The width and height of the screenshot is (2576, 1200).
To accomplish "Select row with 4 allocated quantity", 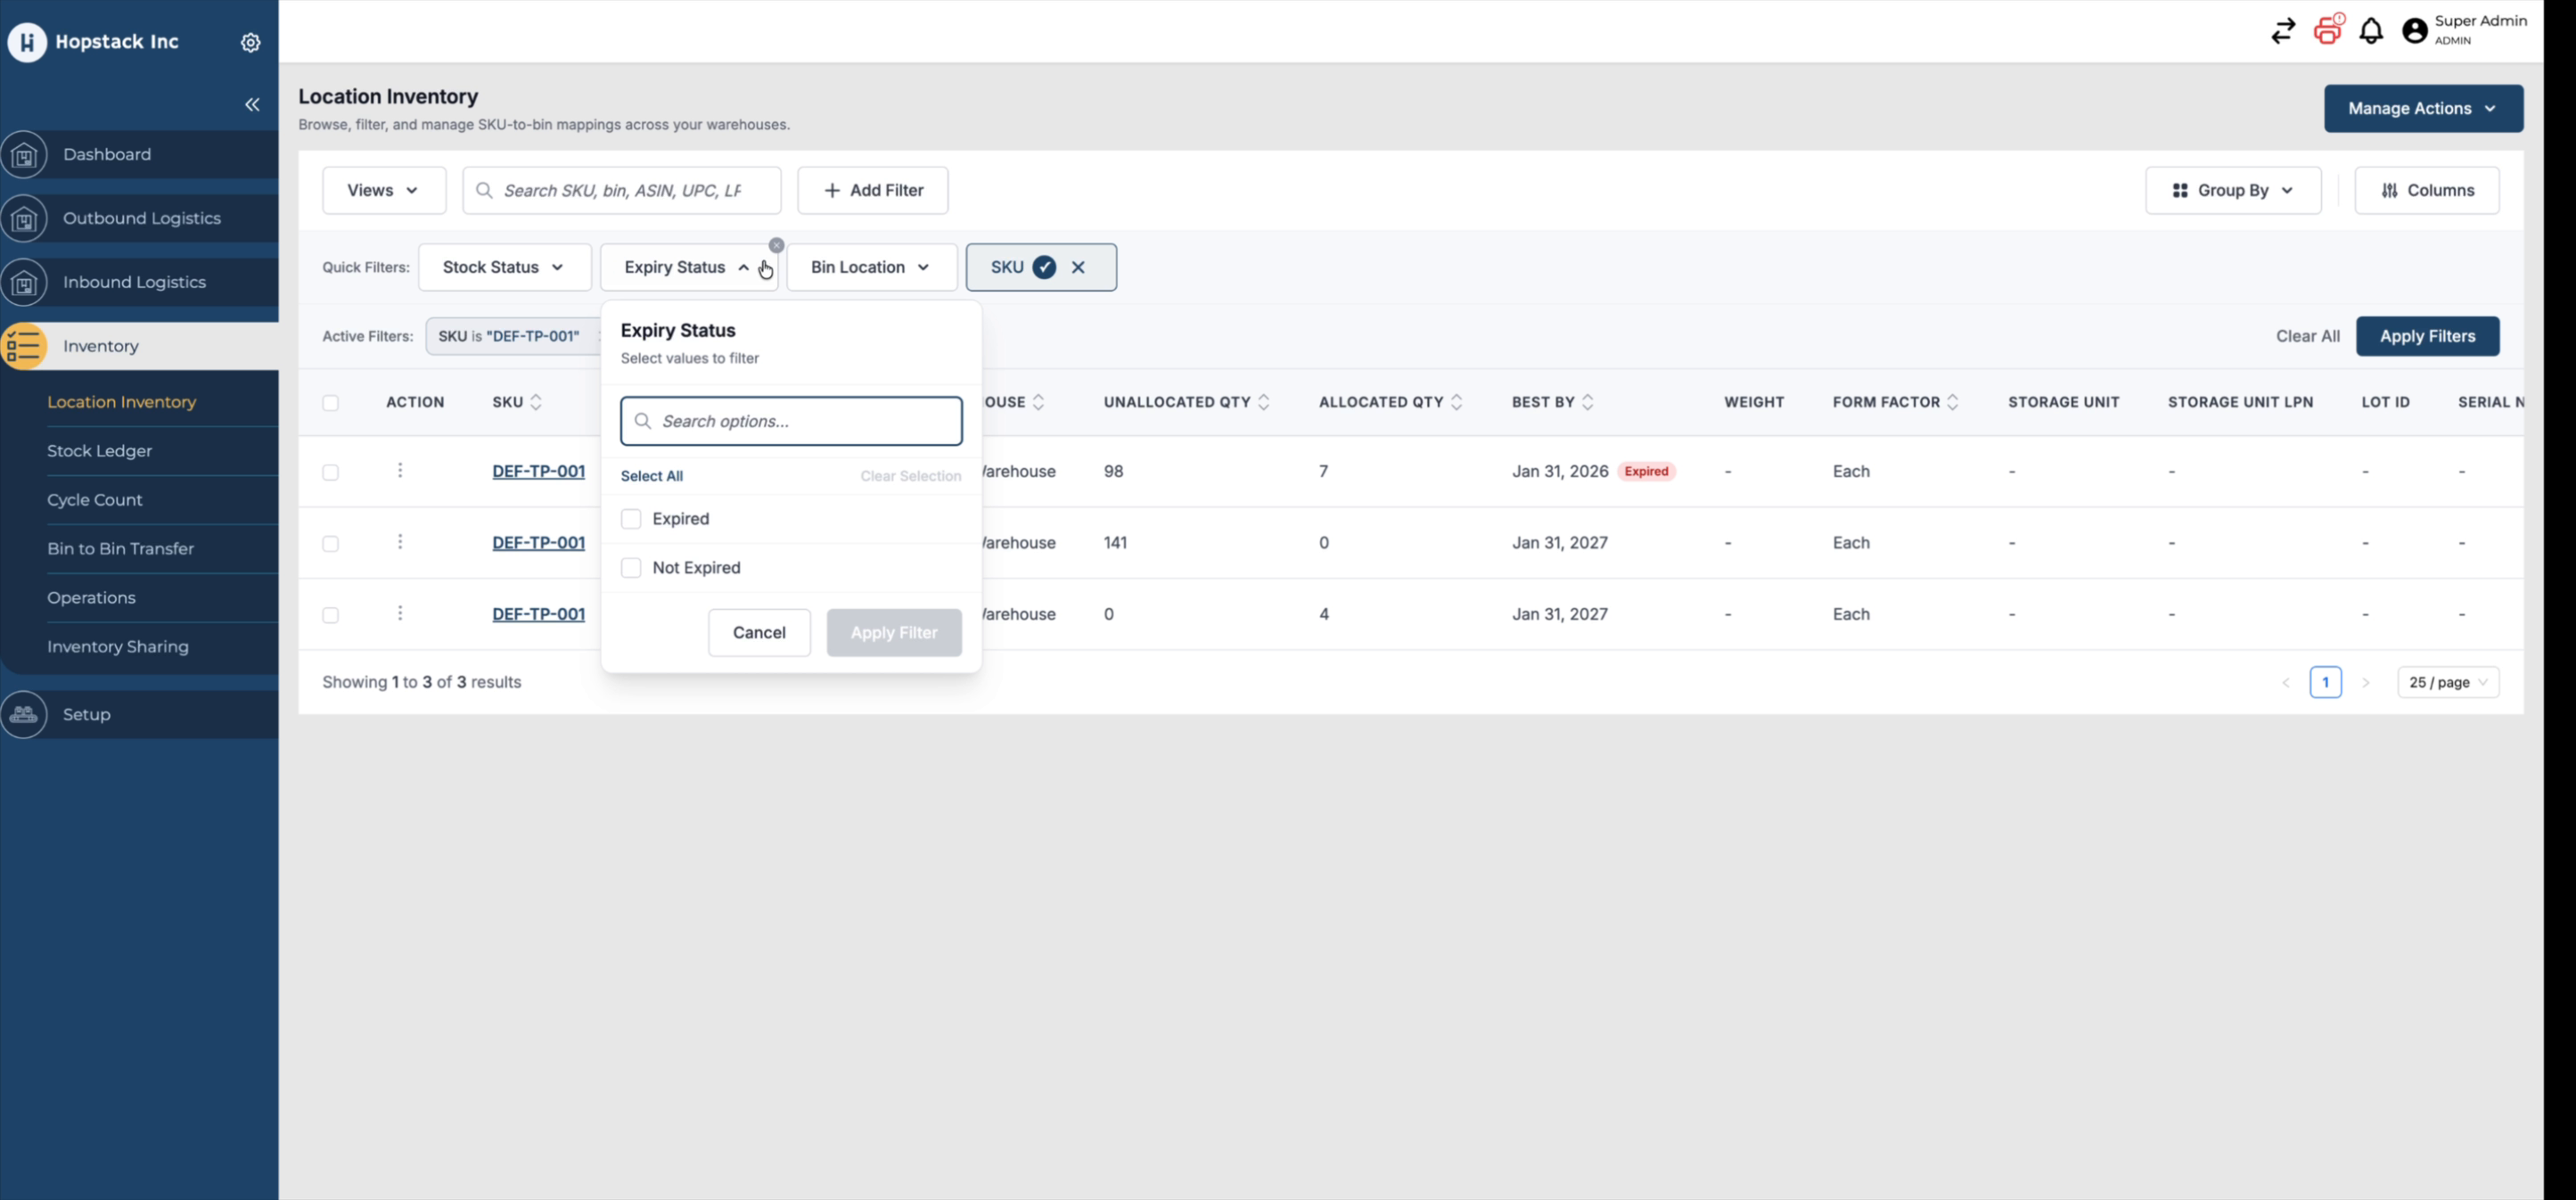I will click(330, 615).
